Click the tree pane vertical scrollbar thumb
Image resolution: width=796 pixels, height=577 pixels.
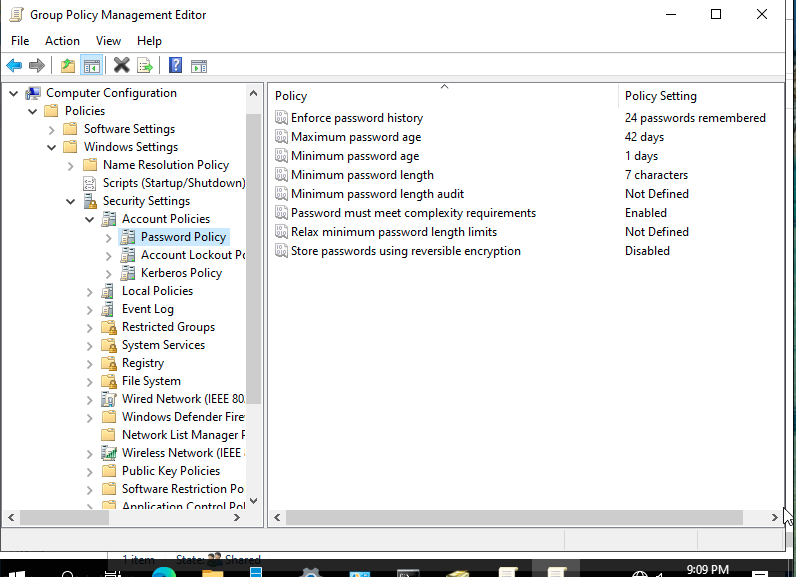(254, 259)
